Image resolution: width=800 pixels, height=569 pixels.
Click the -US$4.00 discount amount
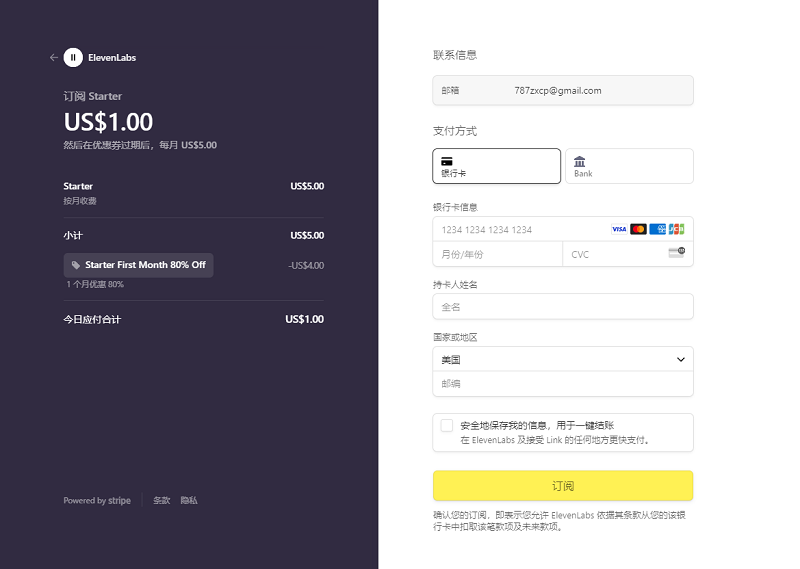coord(306,265)
